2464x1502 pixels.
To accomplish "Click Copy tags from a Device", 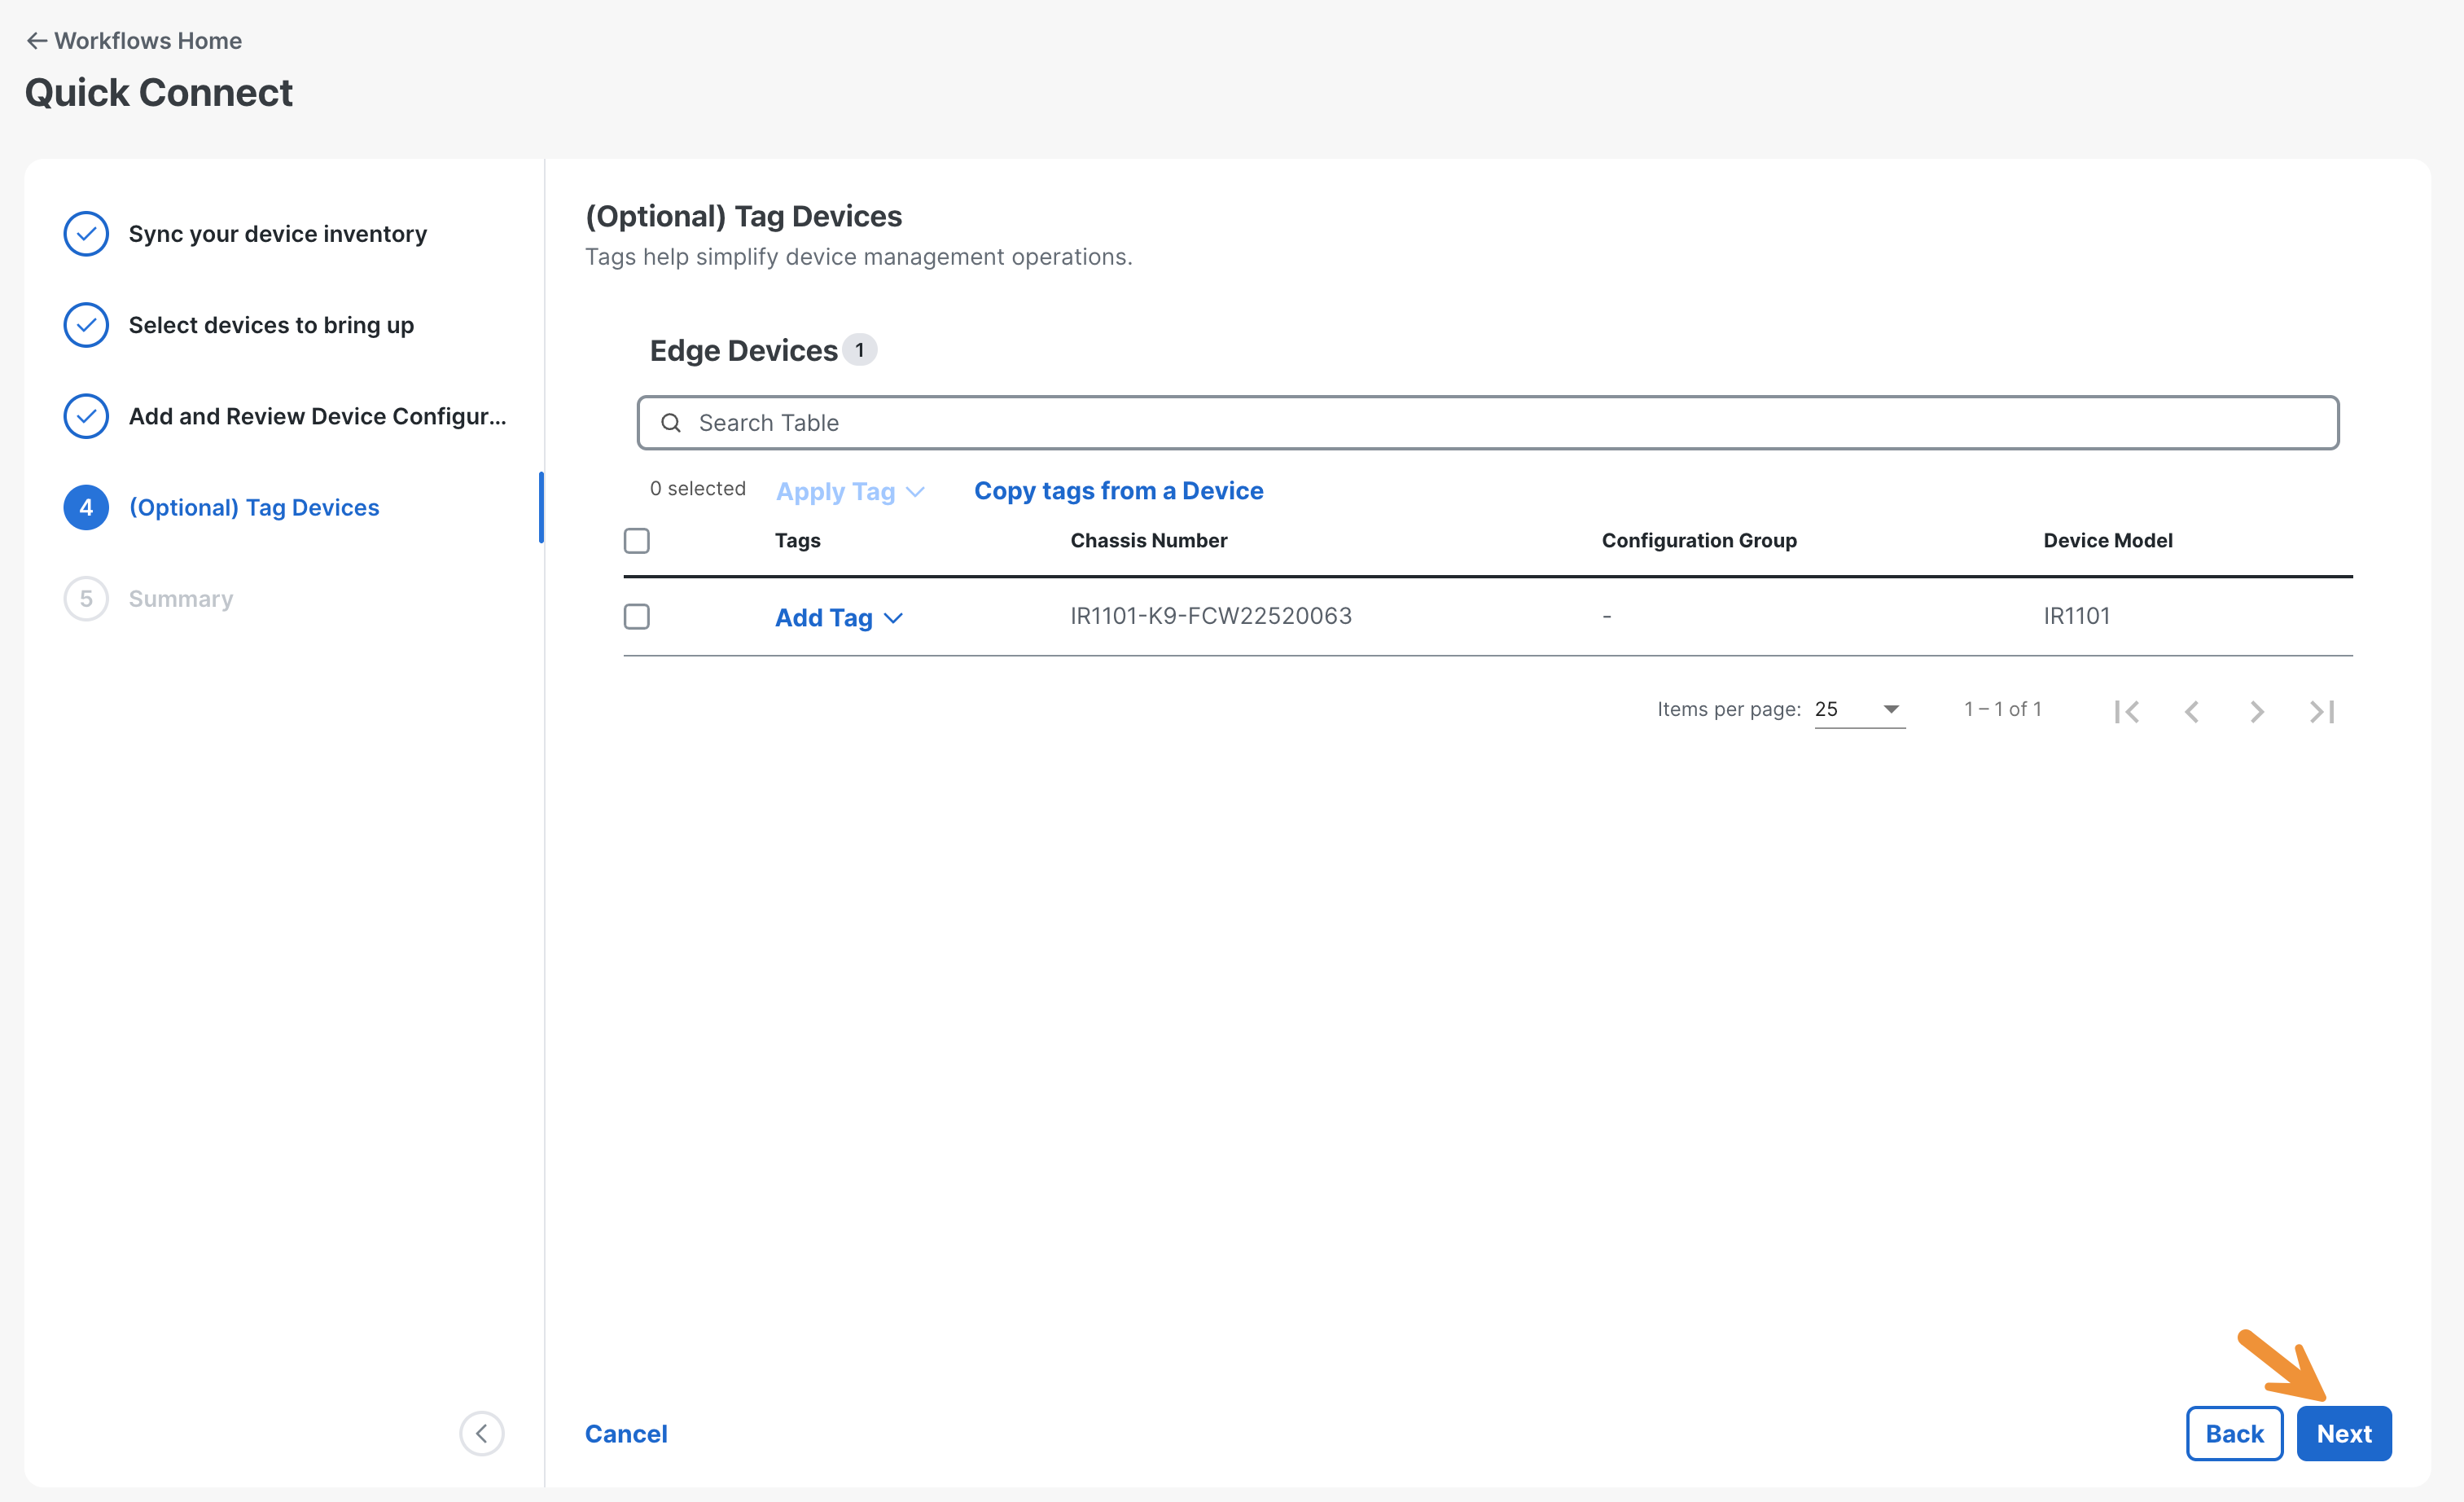I will [x=1118, y=491].
